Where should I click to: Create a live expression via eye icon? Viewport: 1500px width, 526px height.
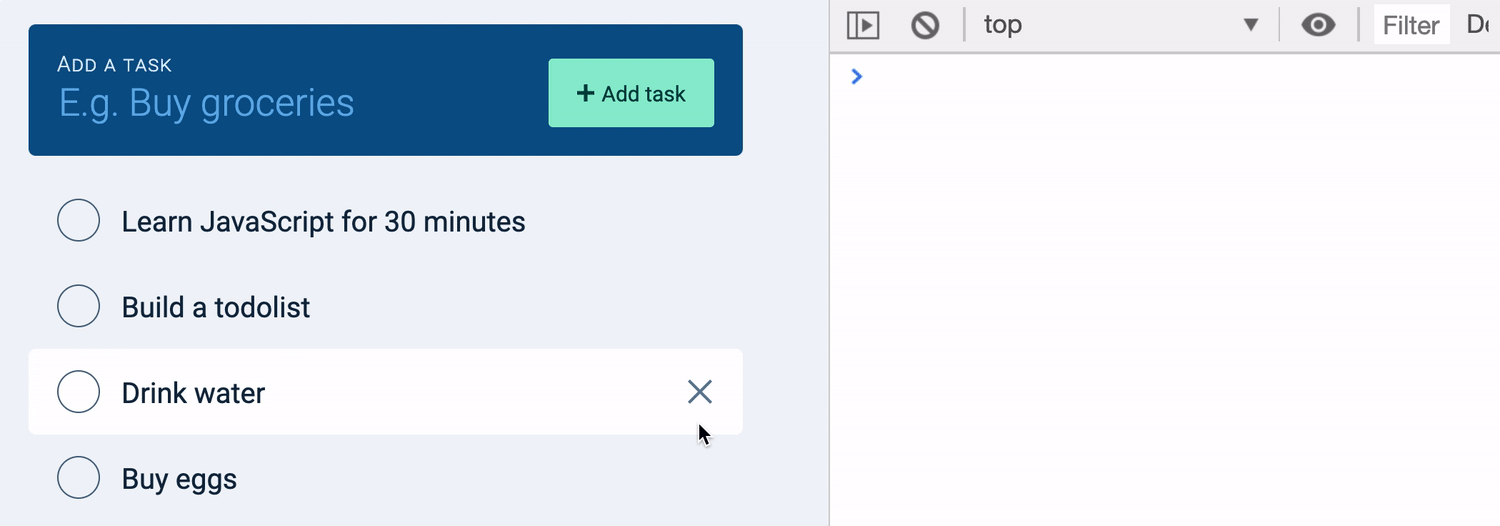[x=1318, y=25]
